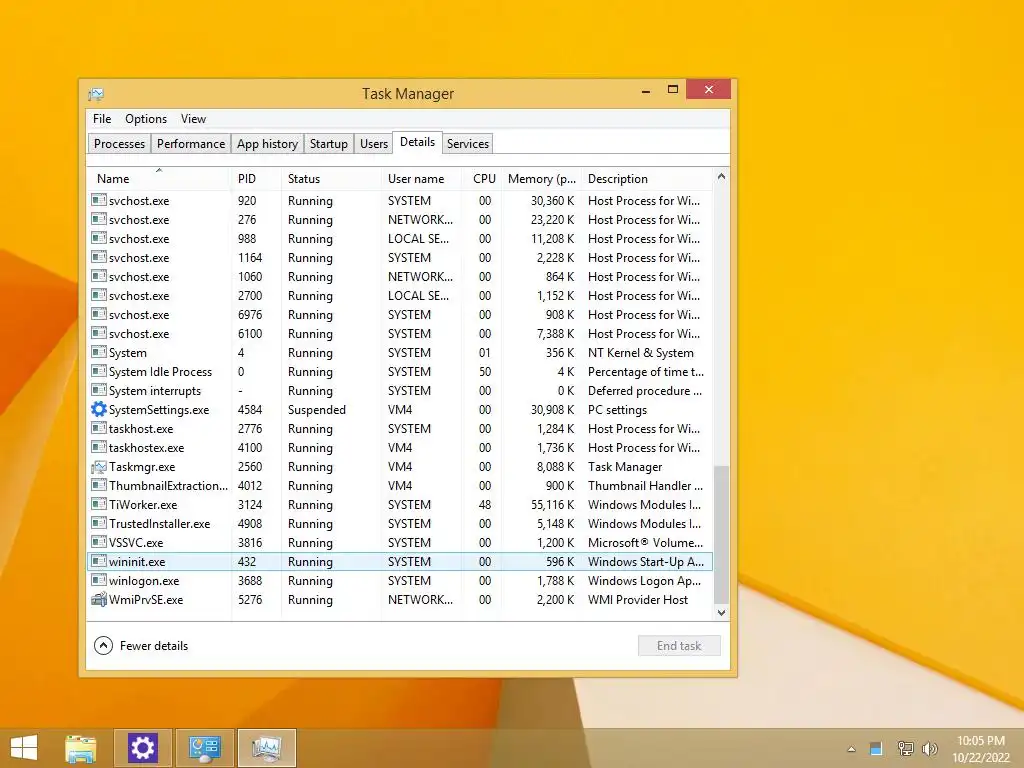Sort by the Name column header

(x=159, y=178)
